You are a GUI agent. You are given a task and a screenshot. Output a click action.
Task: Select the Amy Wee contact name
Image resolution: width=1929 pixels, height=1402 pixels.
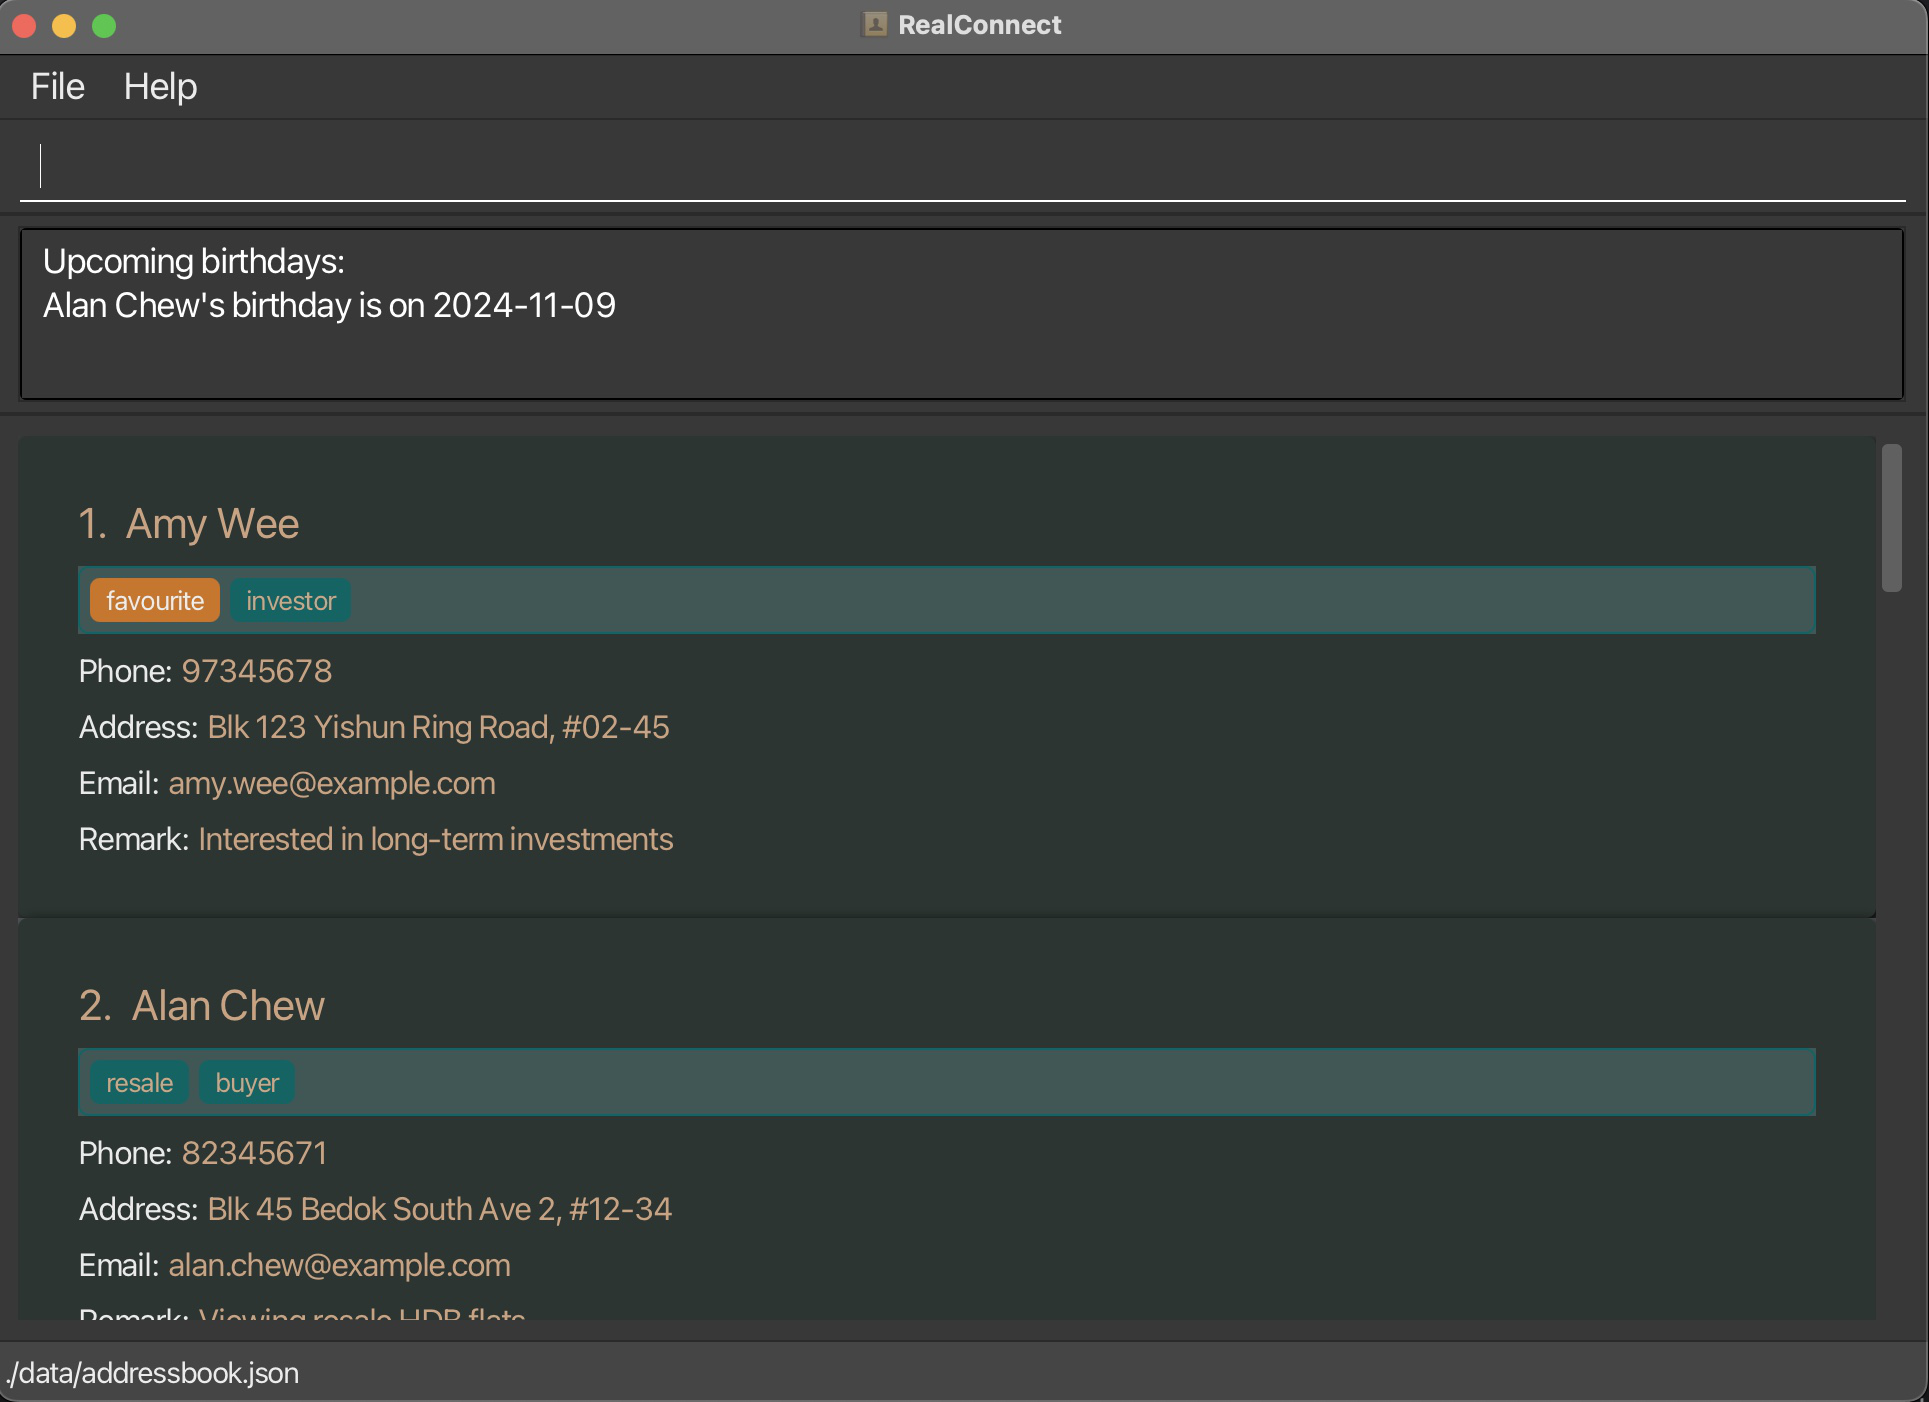tap(212, 524)
